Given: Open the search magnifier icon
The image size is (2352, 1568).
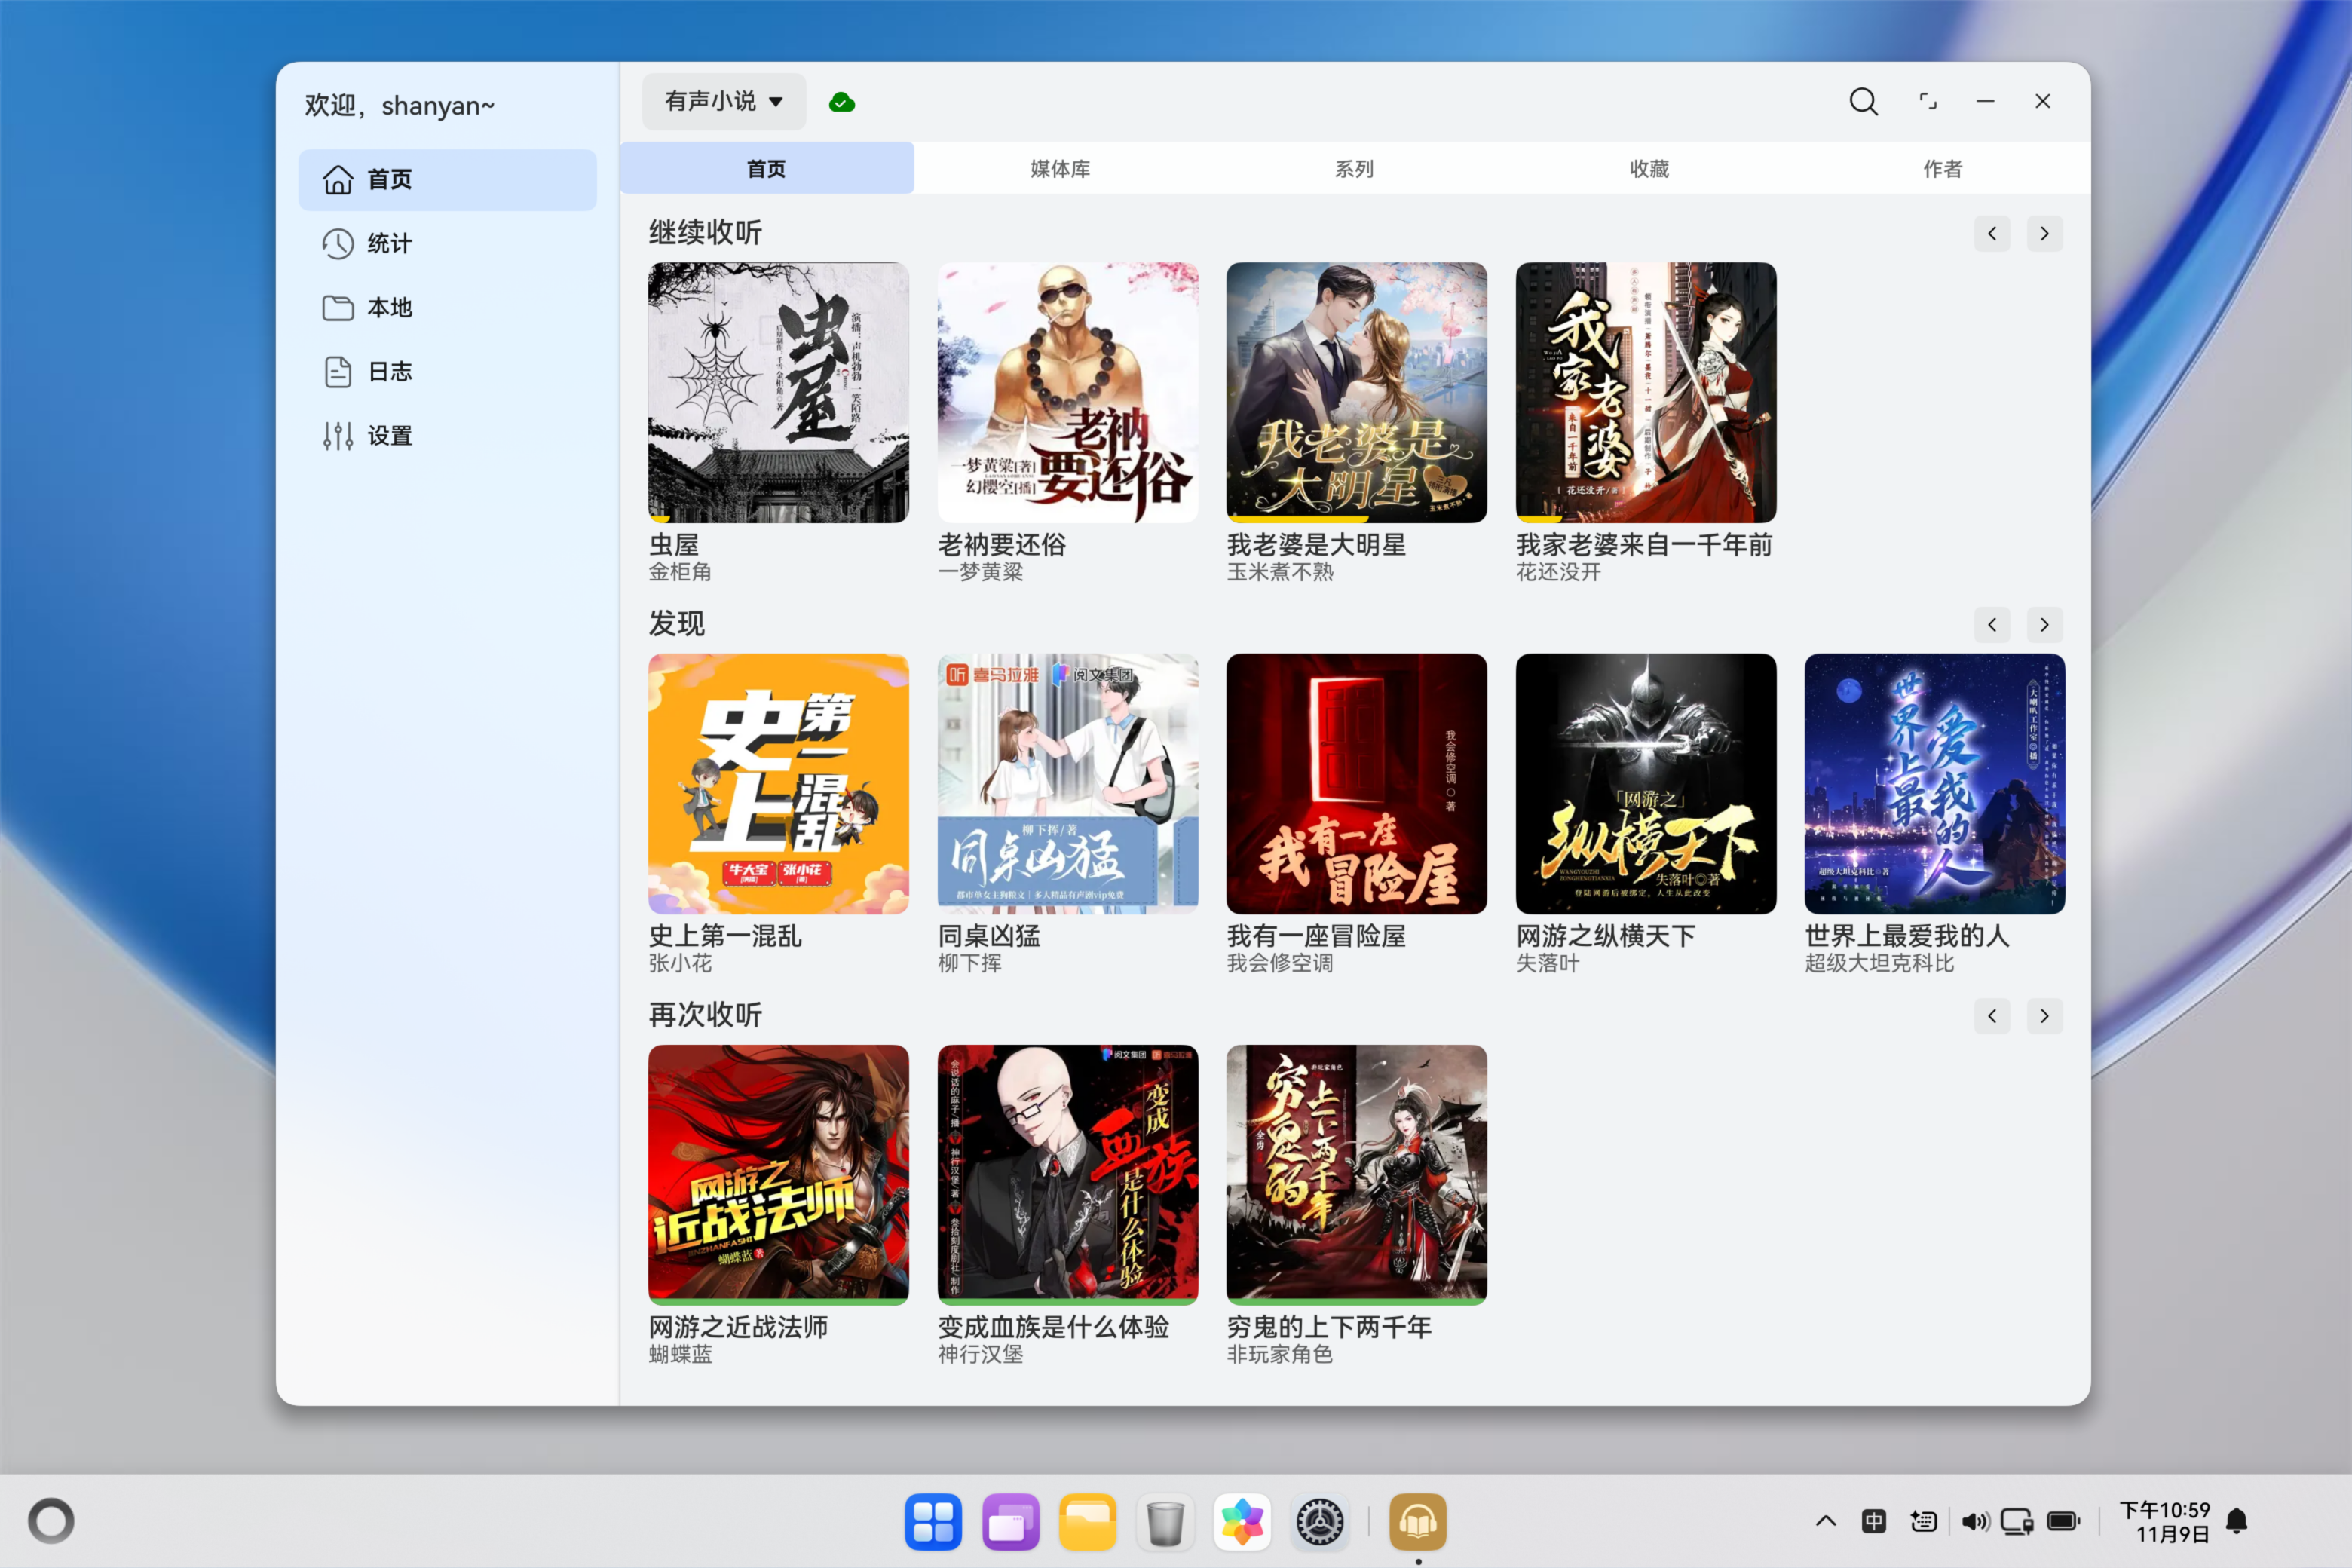Looking at the screenshot, I should click(x=1863, y=102).
